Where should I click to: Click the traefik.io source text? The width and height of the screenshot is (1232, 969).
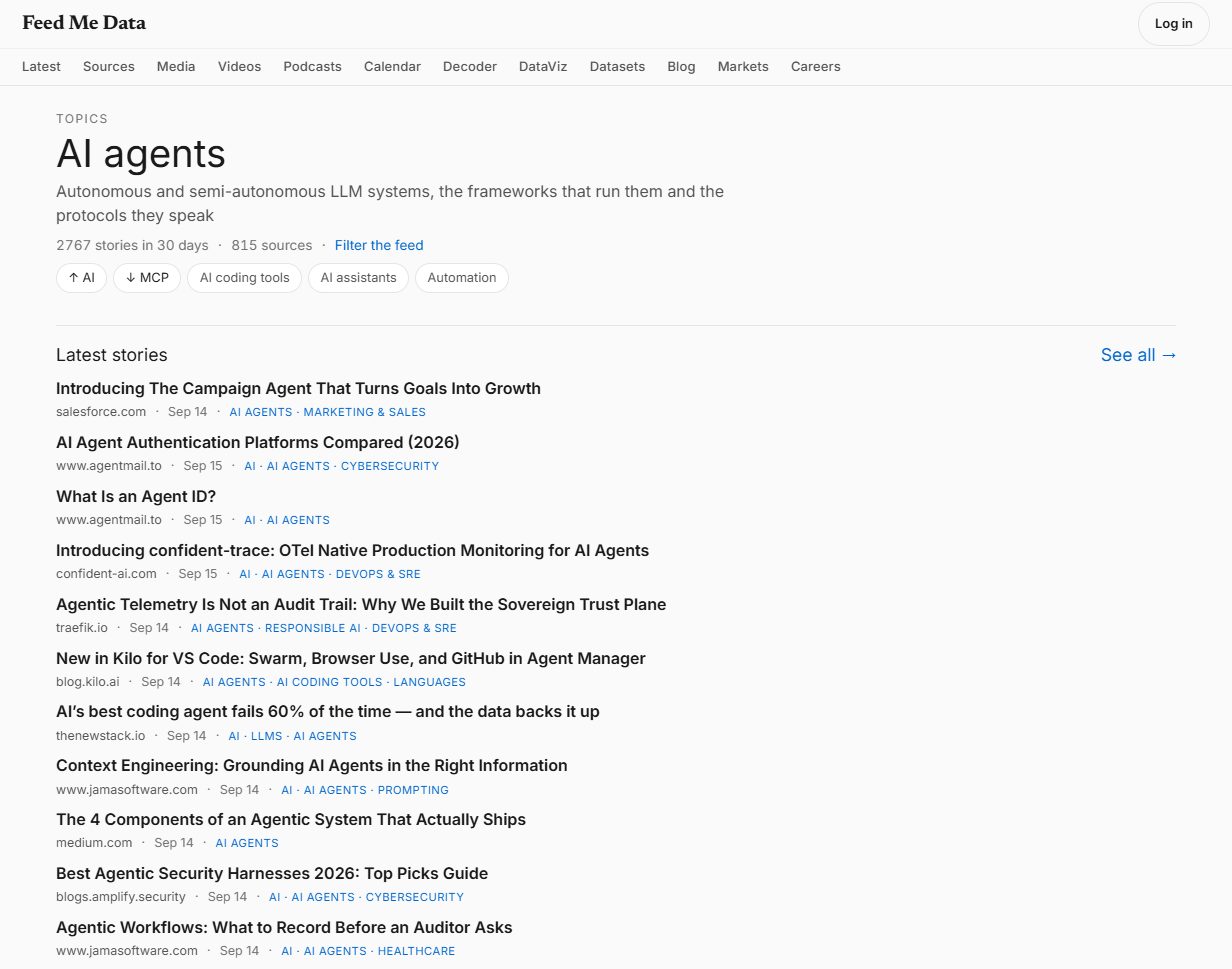point(82,628)
